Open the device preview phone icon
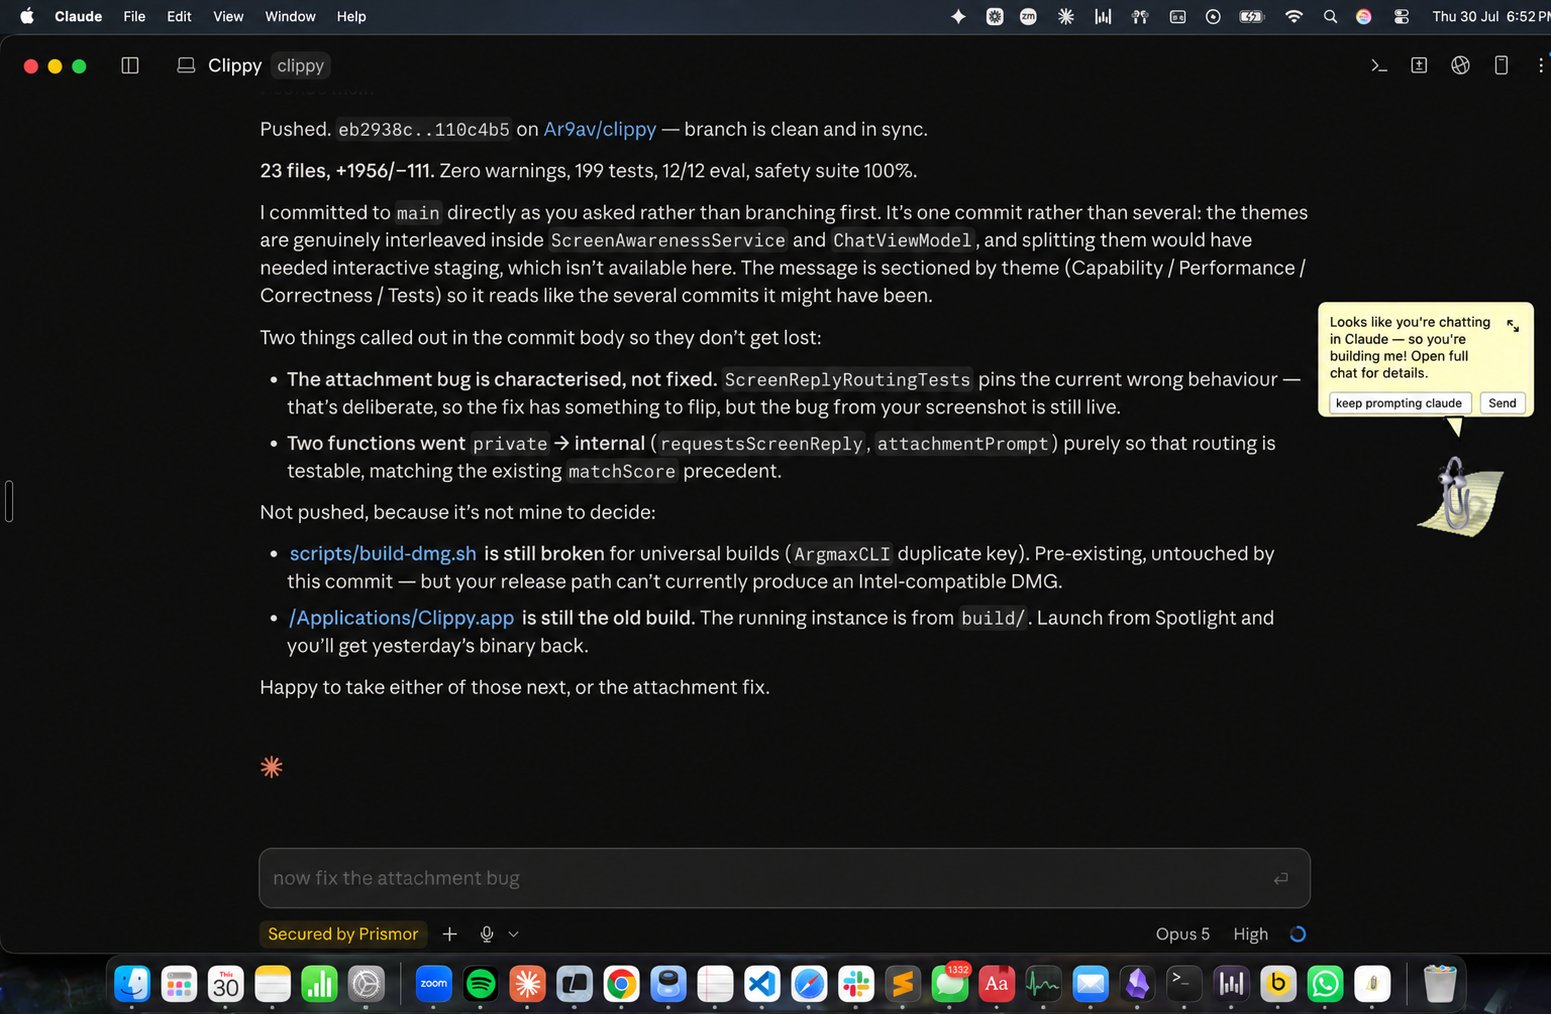This screenshot has height=1014, width=1551. coord(1501,65)
